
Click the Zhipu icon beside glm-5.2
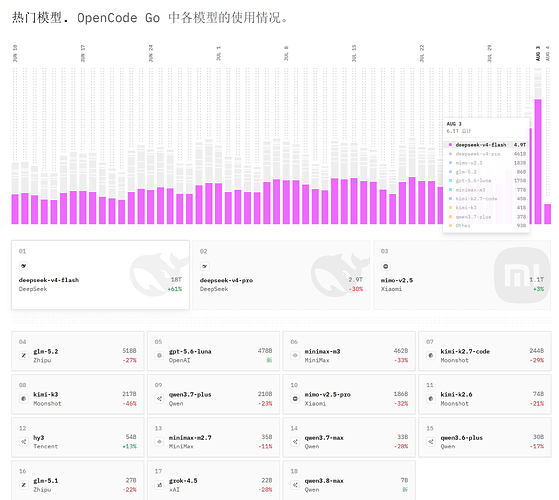click(24, 355)
